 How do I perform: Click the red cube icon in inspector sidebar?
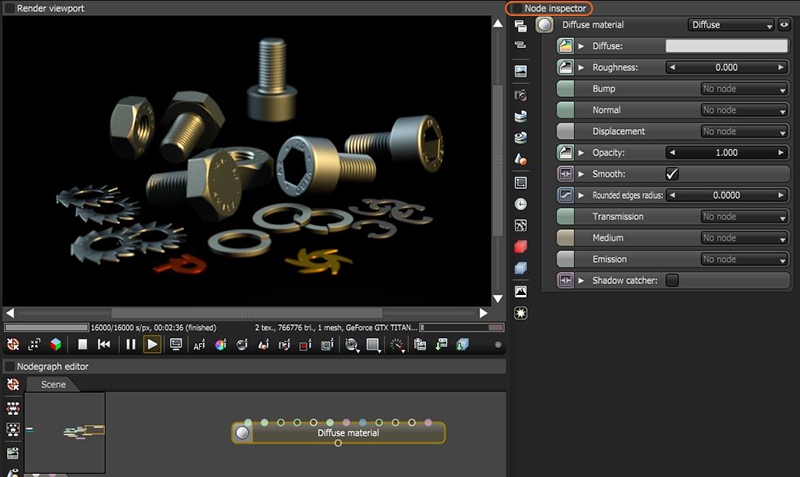tap(520, 246)
